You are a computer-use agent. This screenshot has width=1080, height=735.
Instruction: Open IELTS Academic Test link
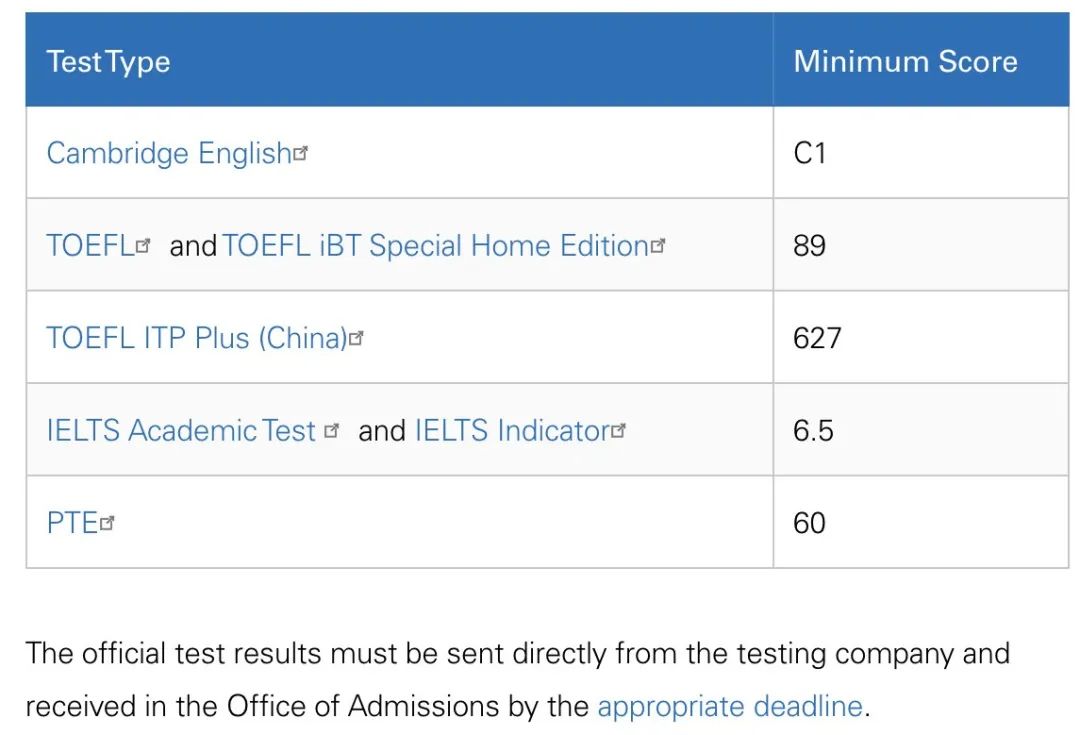(x=181, y=431)
